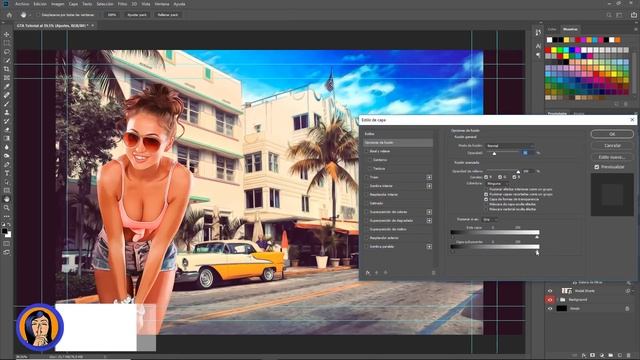Click trash icon at bottom of styles list
Screen dimensions: 640x360
pos(433,273)
